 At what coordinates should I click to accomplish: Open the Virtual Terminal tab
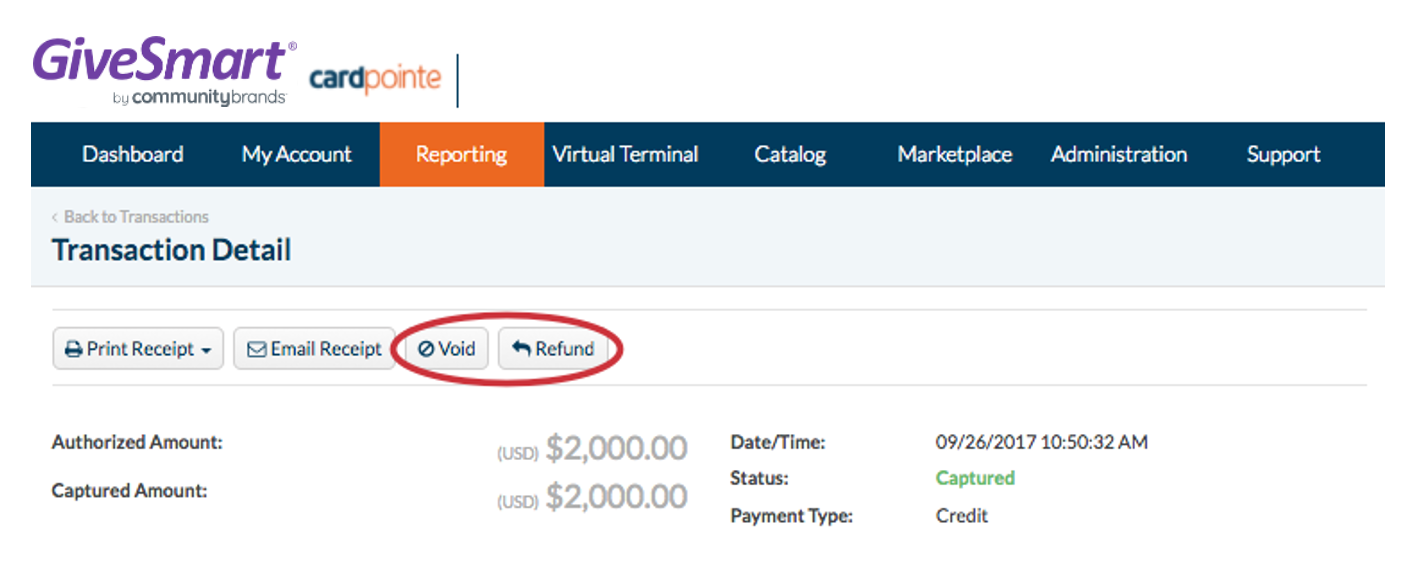pos(626,154)
